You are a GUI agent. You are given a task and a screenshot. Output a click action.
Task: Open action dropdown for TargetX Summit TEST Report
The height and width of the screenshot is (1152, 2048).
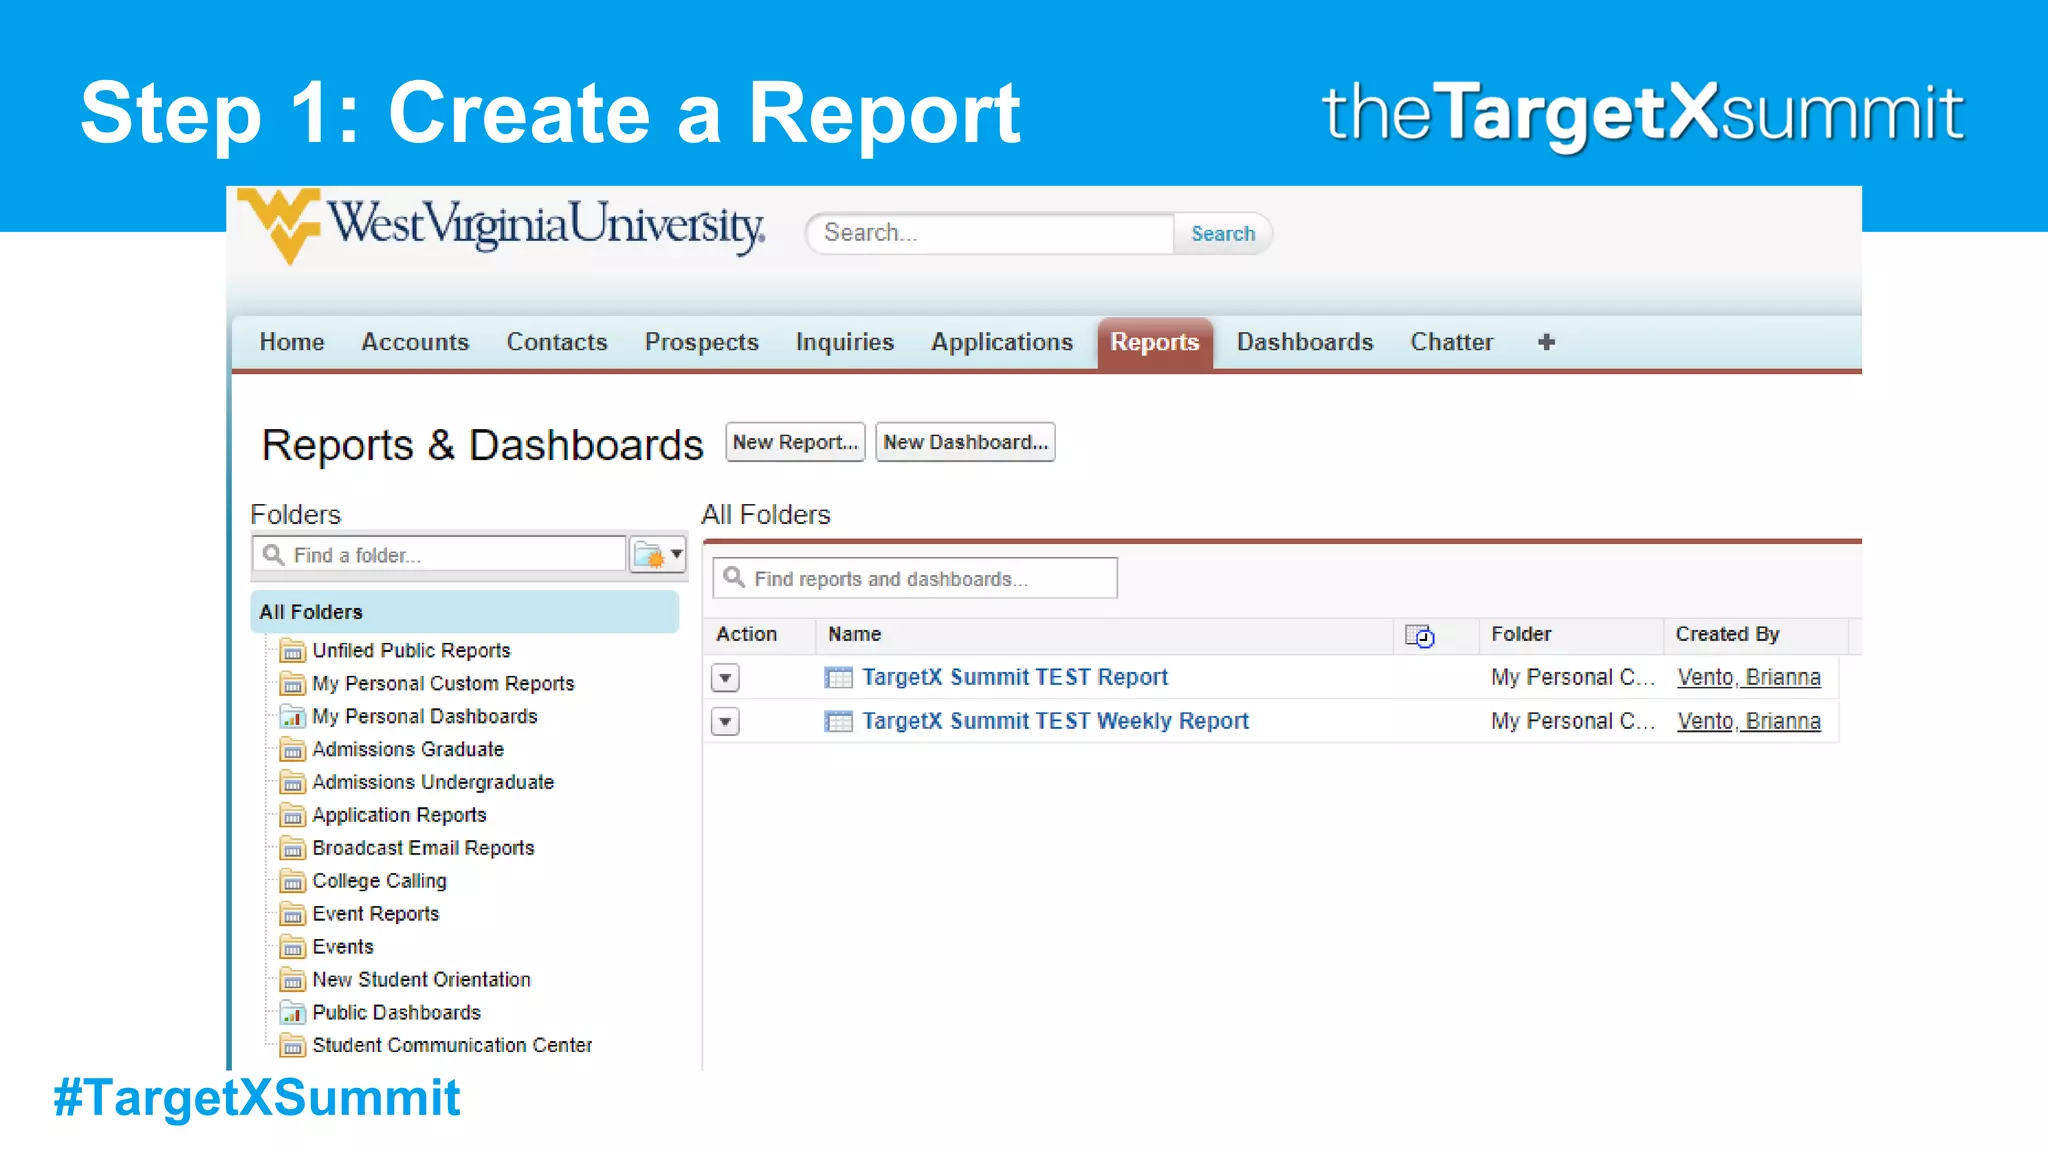coord(726,678)
